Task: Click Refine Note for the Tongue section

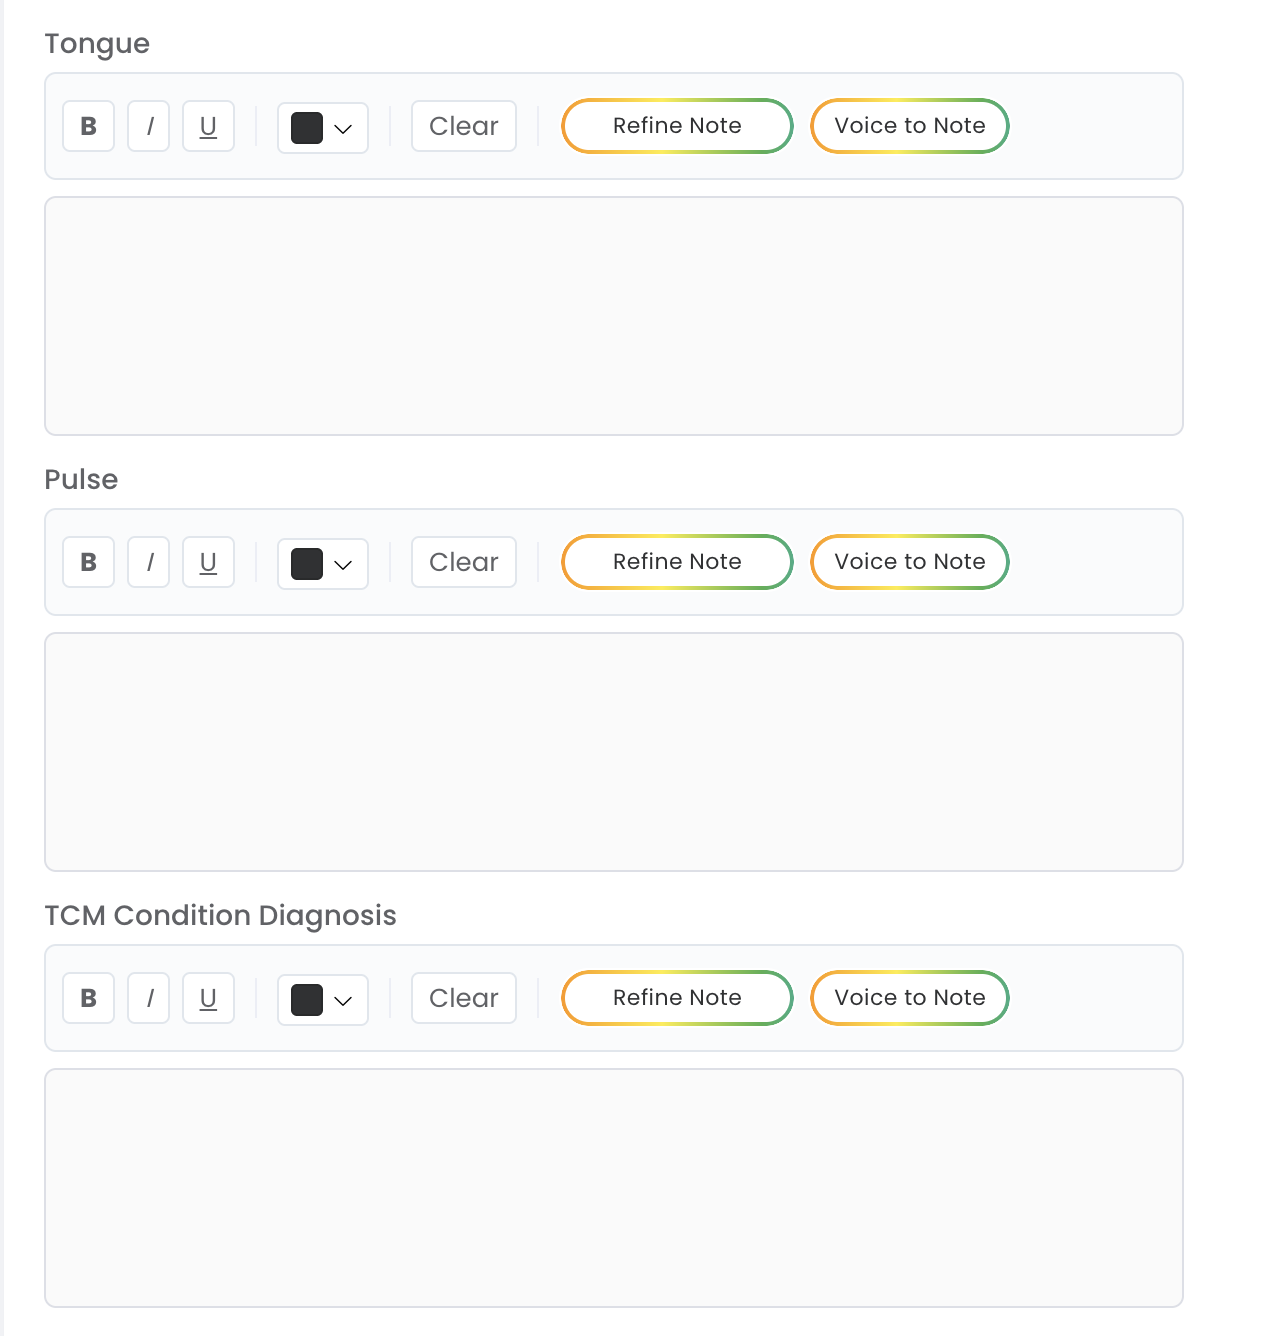Action: tap(676, 126)
